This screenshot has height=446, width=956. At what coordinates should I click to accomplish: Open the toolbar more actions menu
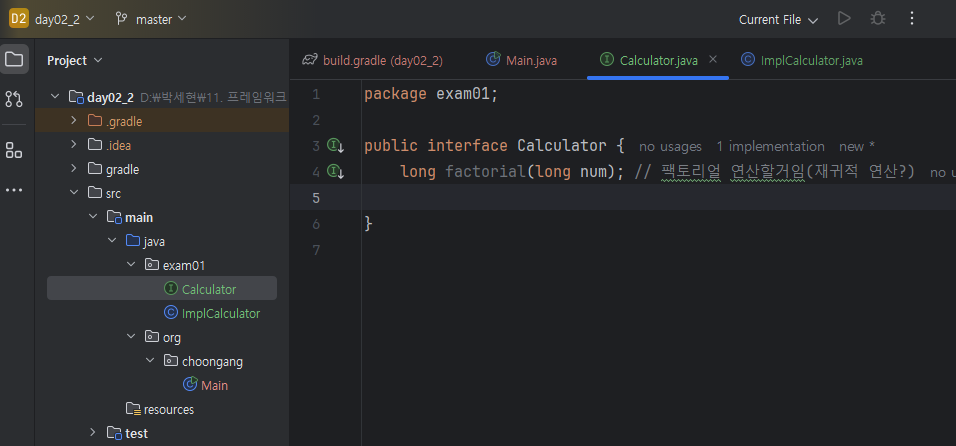click(x=911, y=19)
